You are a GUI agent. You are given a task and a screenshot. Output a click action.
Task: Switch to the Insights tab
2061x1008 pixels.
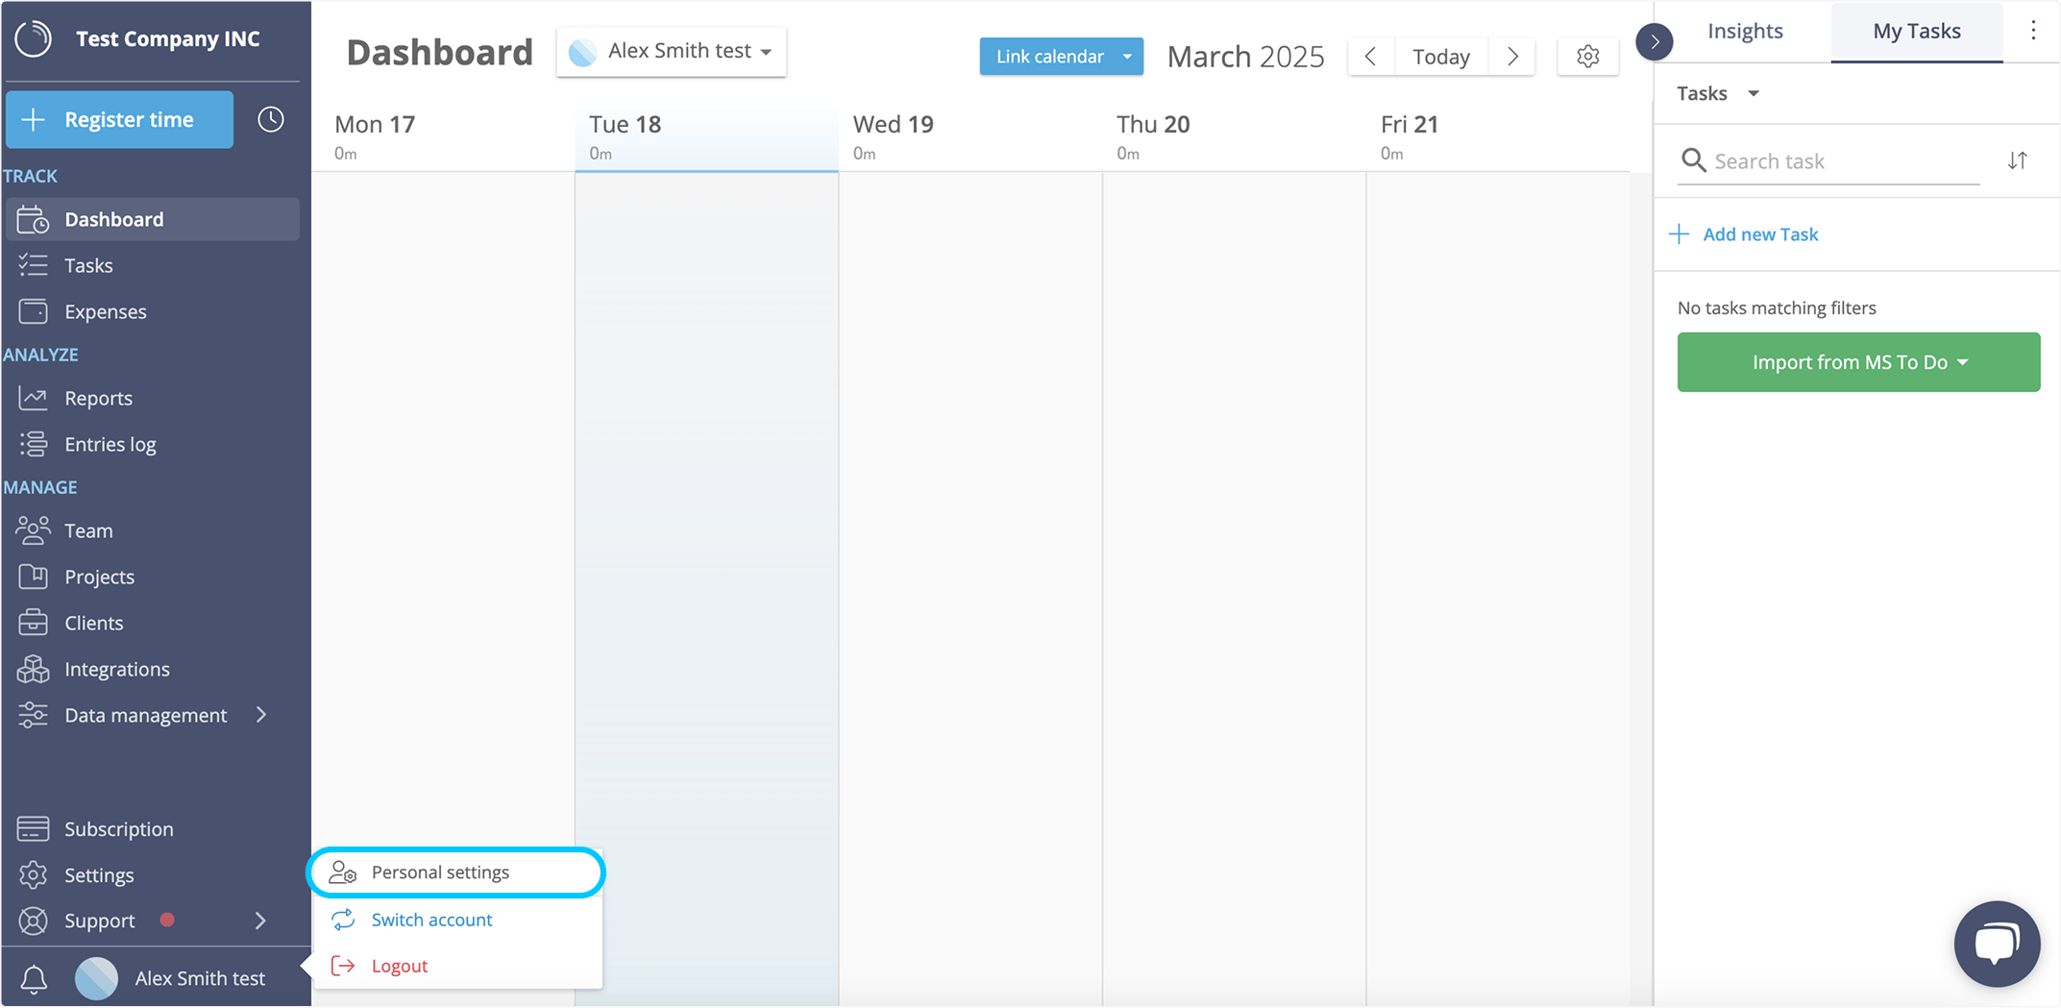point(1745,31)
